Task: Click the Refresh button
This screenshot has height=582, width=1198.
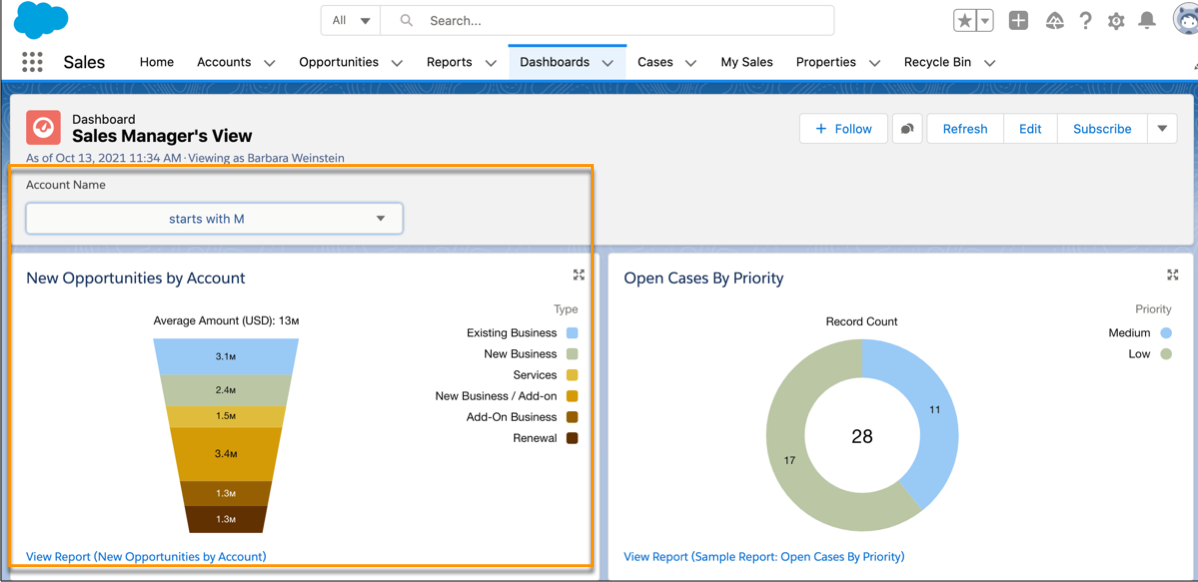Action: click(965, 129)
